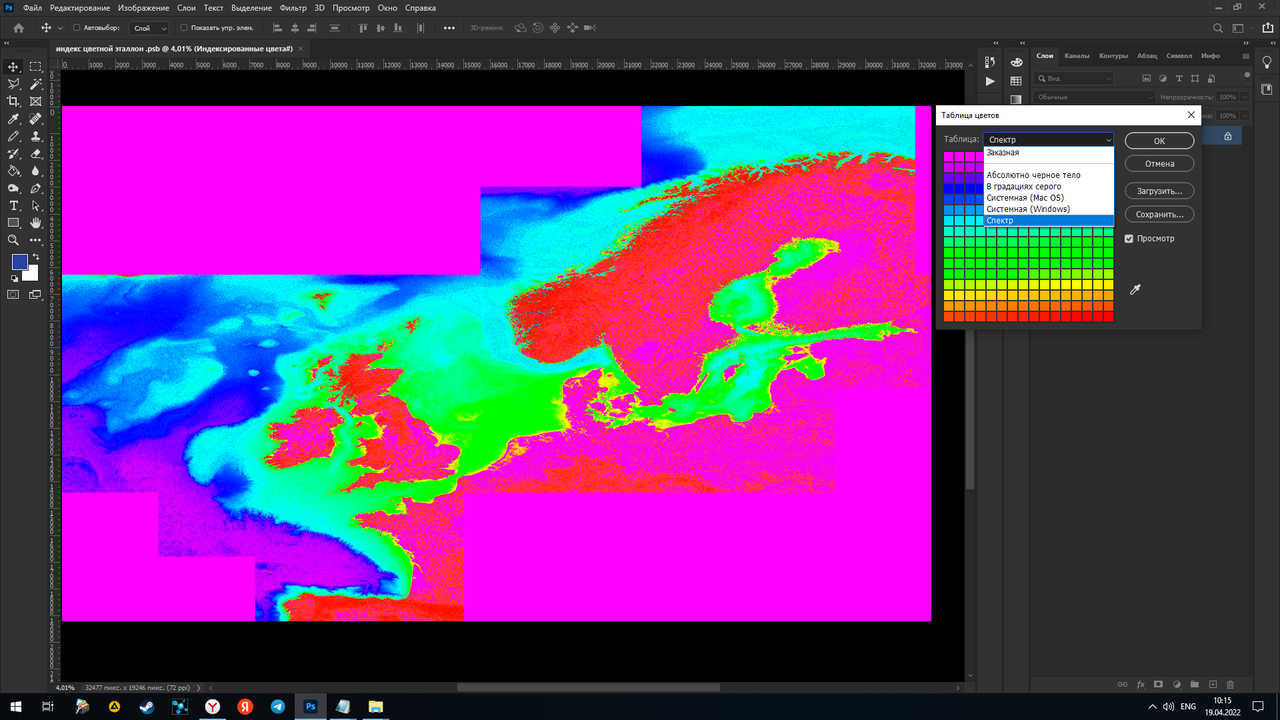
Task: Click the blue foreground color swatch
Action: 18,261
